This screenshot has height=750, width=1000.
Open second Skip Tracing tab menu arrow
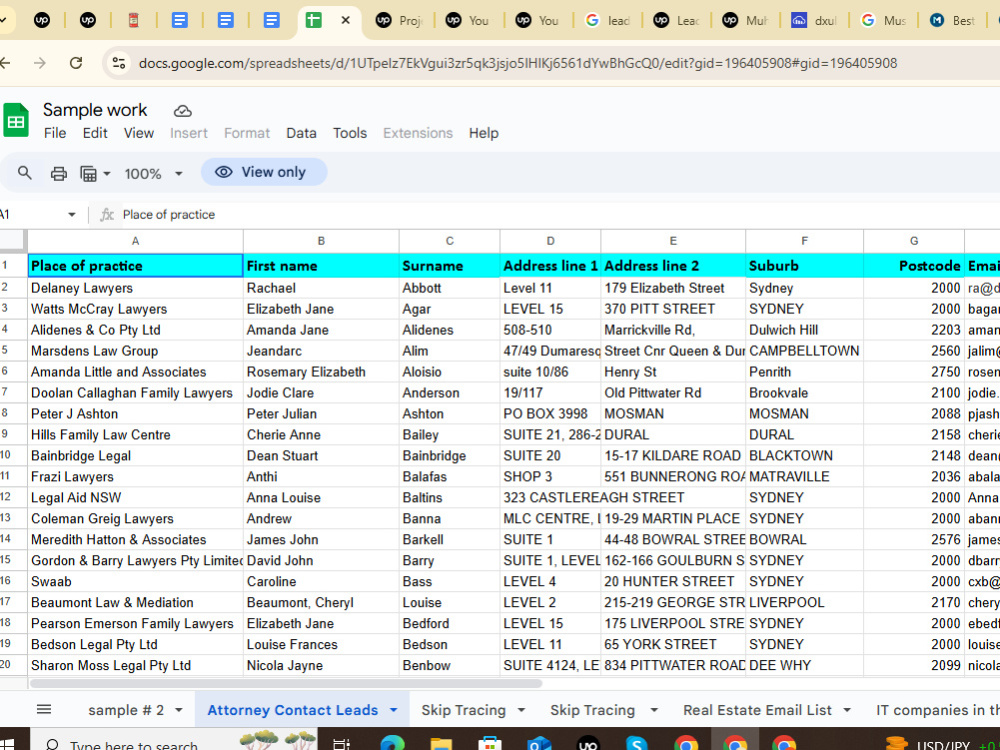(x=654, y=710)
